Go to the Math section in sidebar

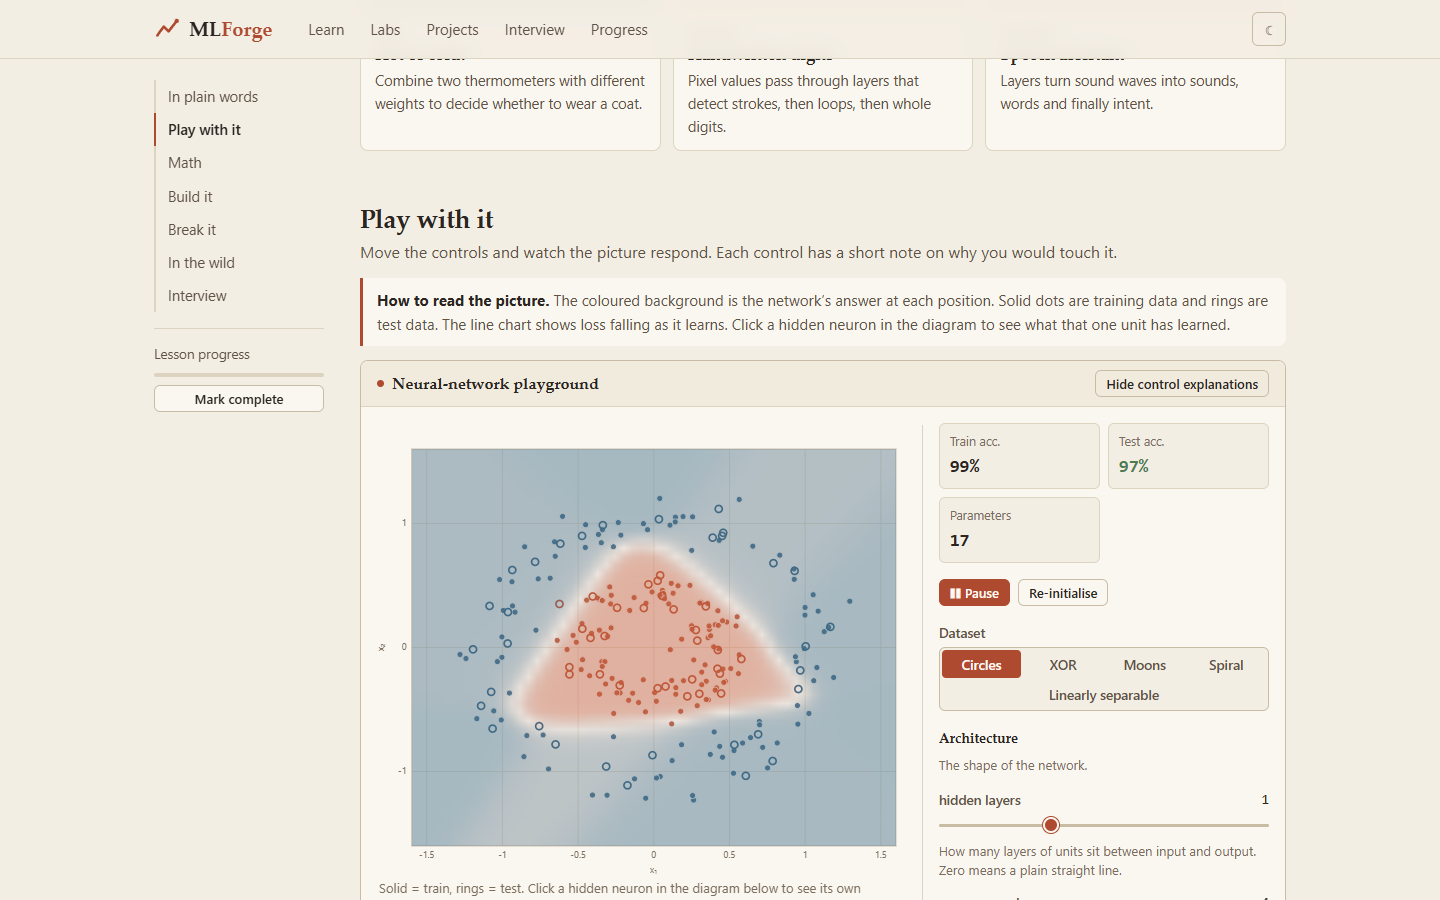pos(185,163)
